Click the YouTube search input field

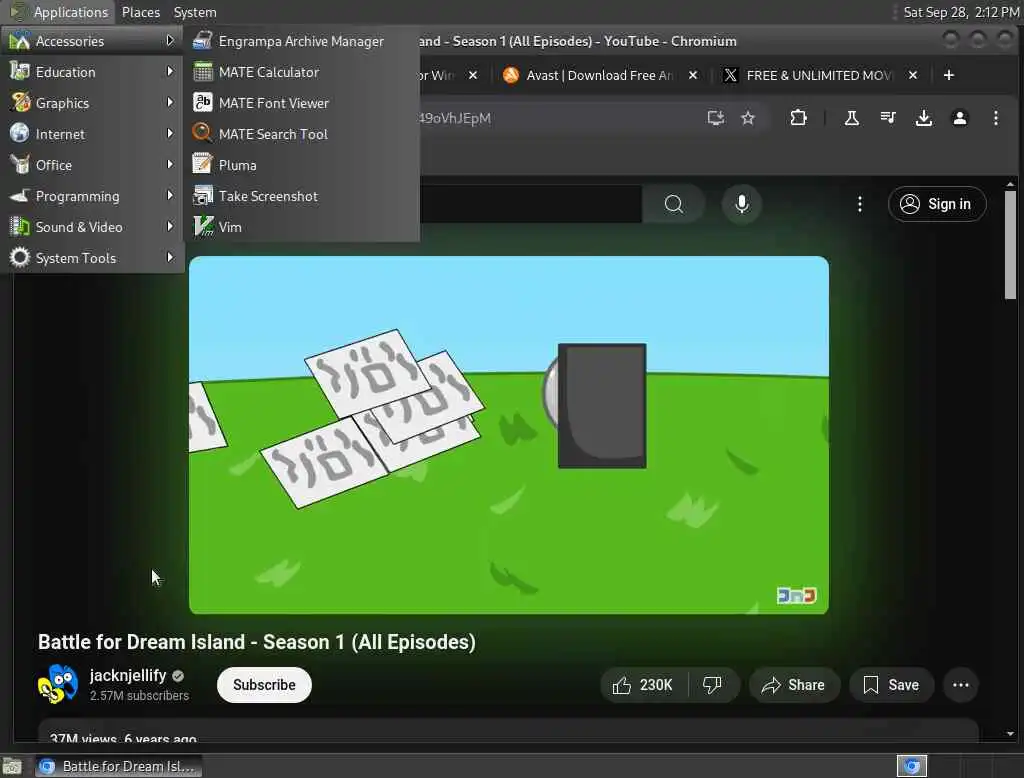tap(530, 204)
